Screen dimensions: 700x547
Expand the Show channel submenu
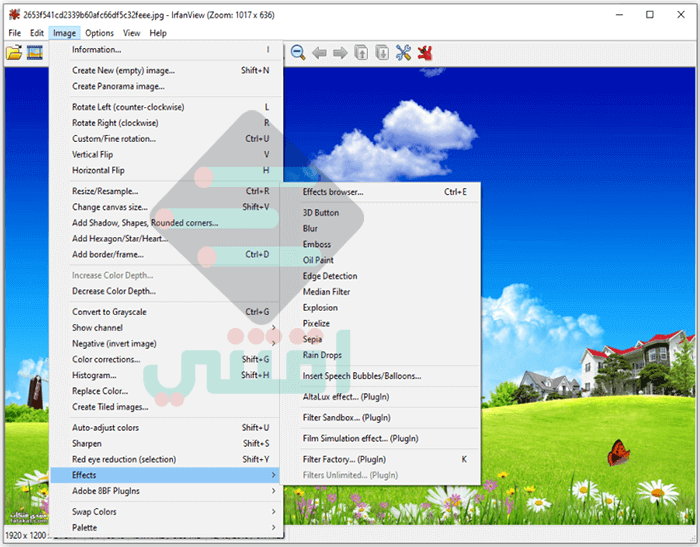coord(166,328)
